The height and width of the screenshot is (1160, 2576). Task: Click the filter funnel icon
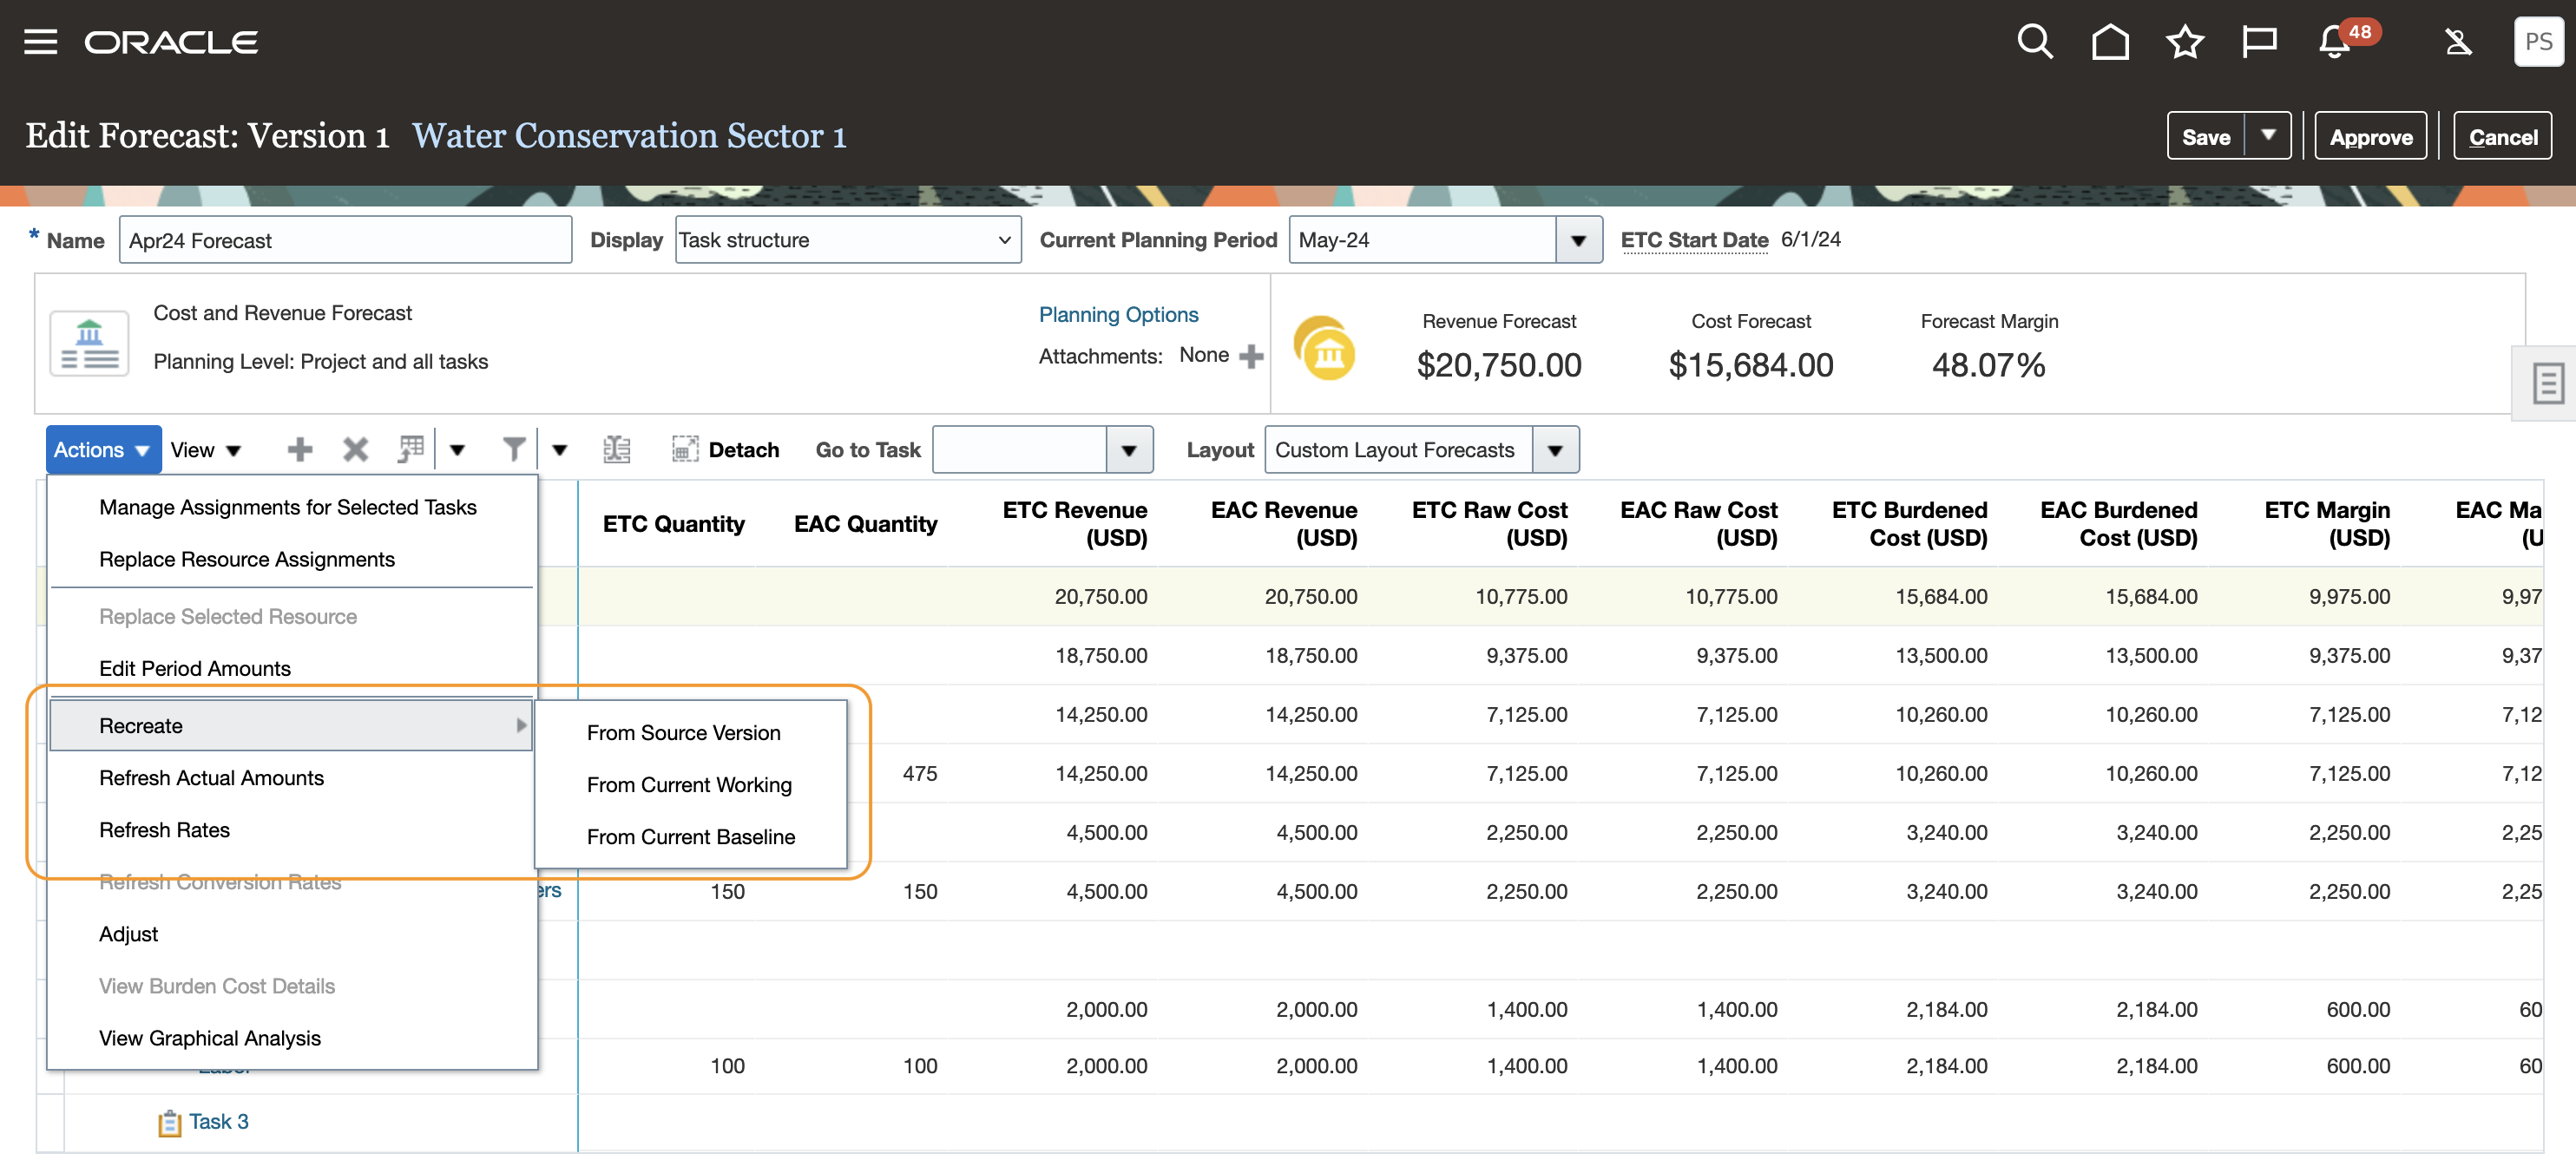[513, 450]
